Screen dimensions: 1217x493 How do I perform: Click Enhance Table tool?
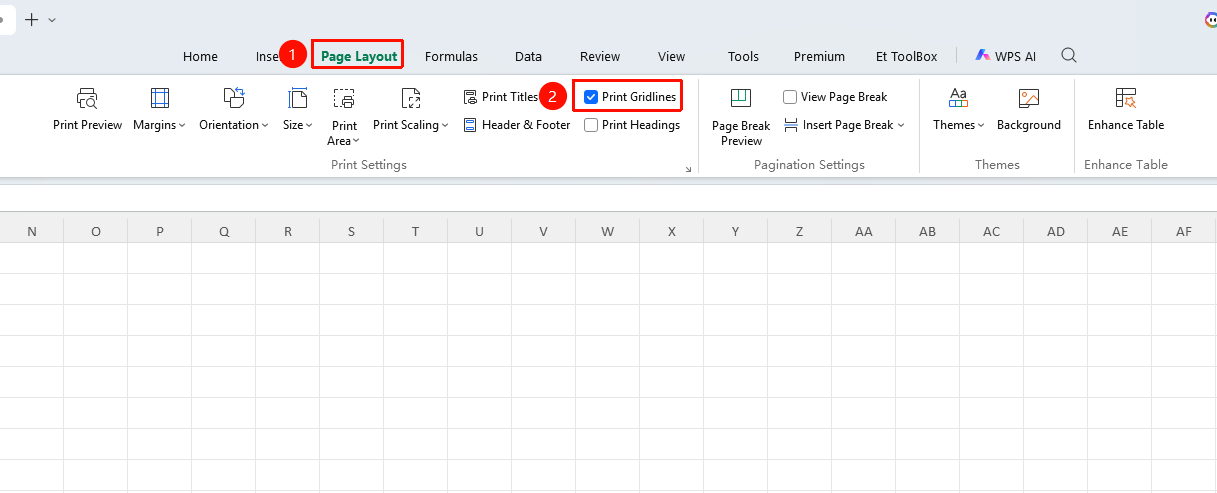coord(1126,110)
